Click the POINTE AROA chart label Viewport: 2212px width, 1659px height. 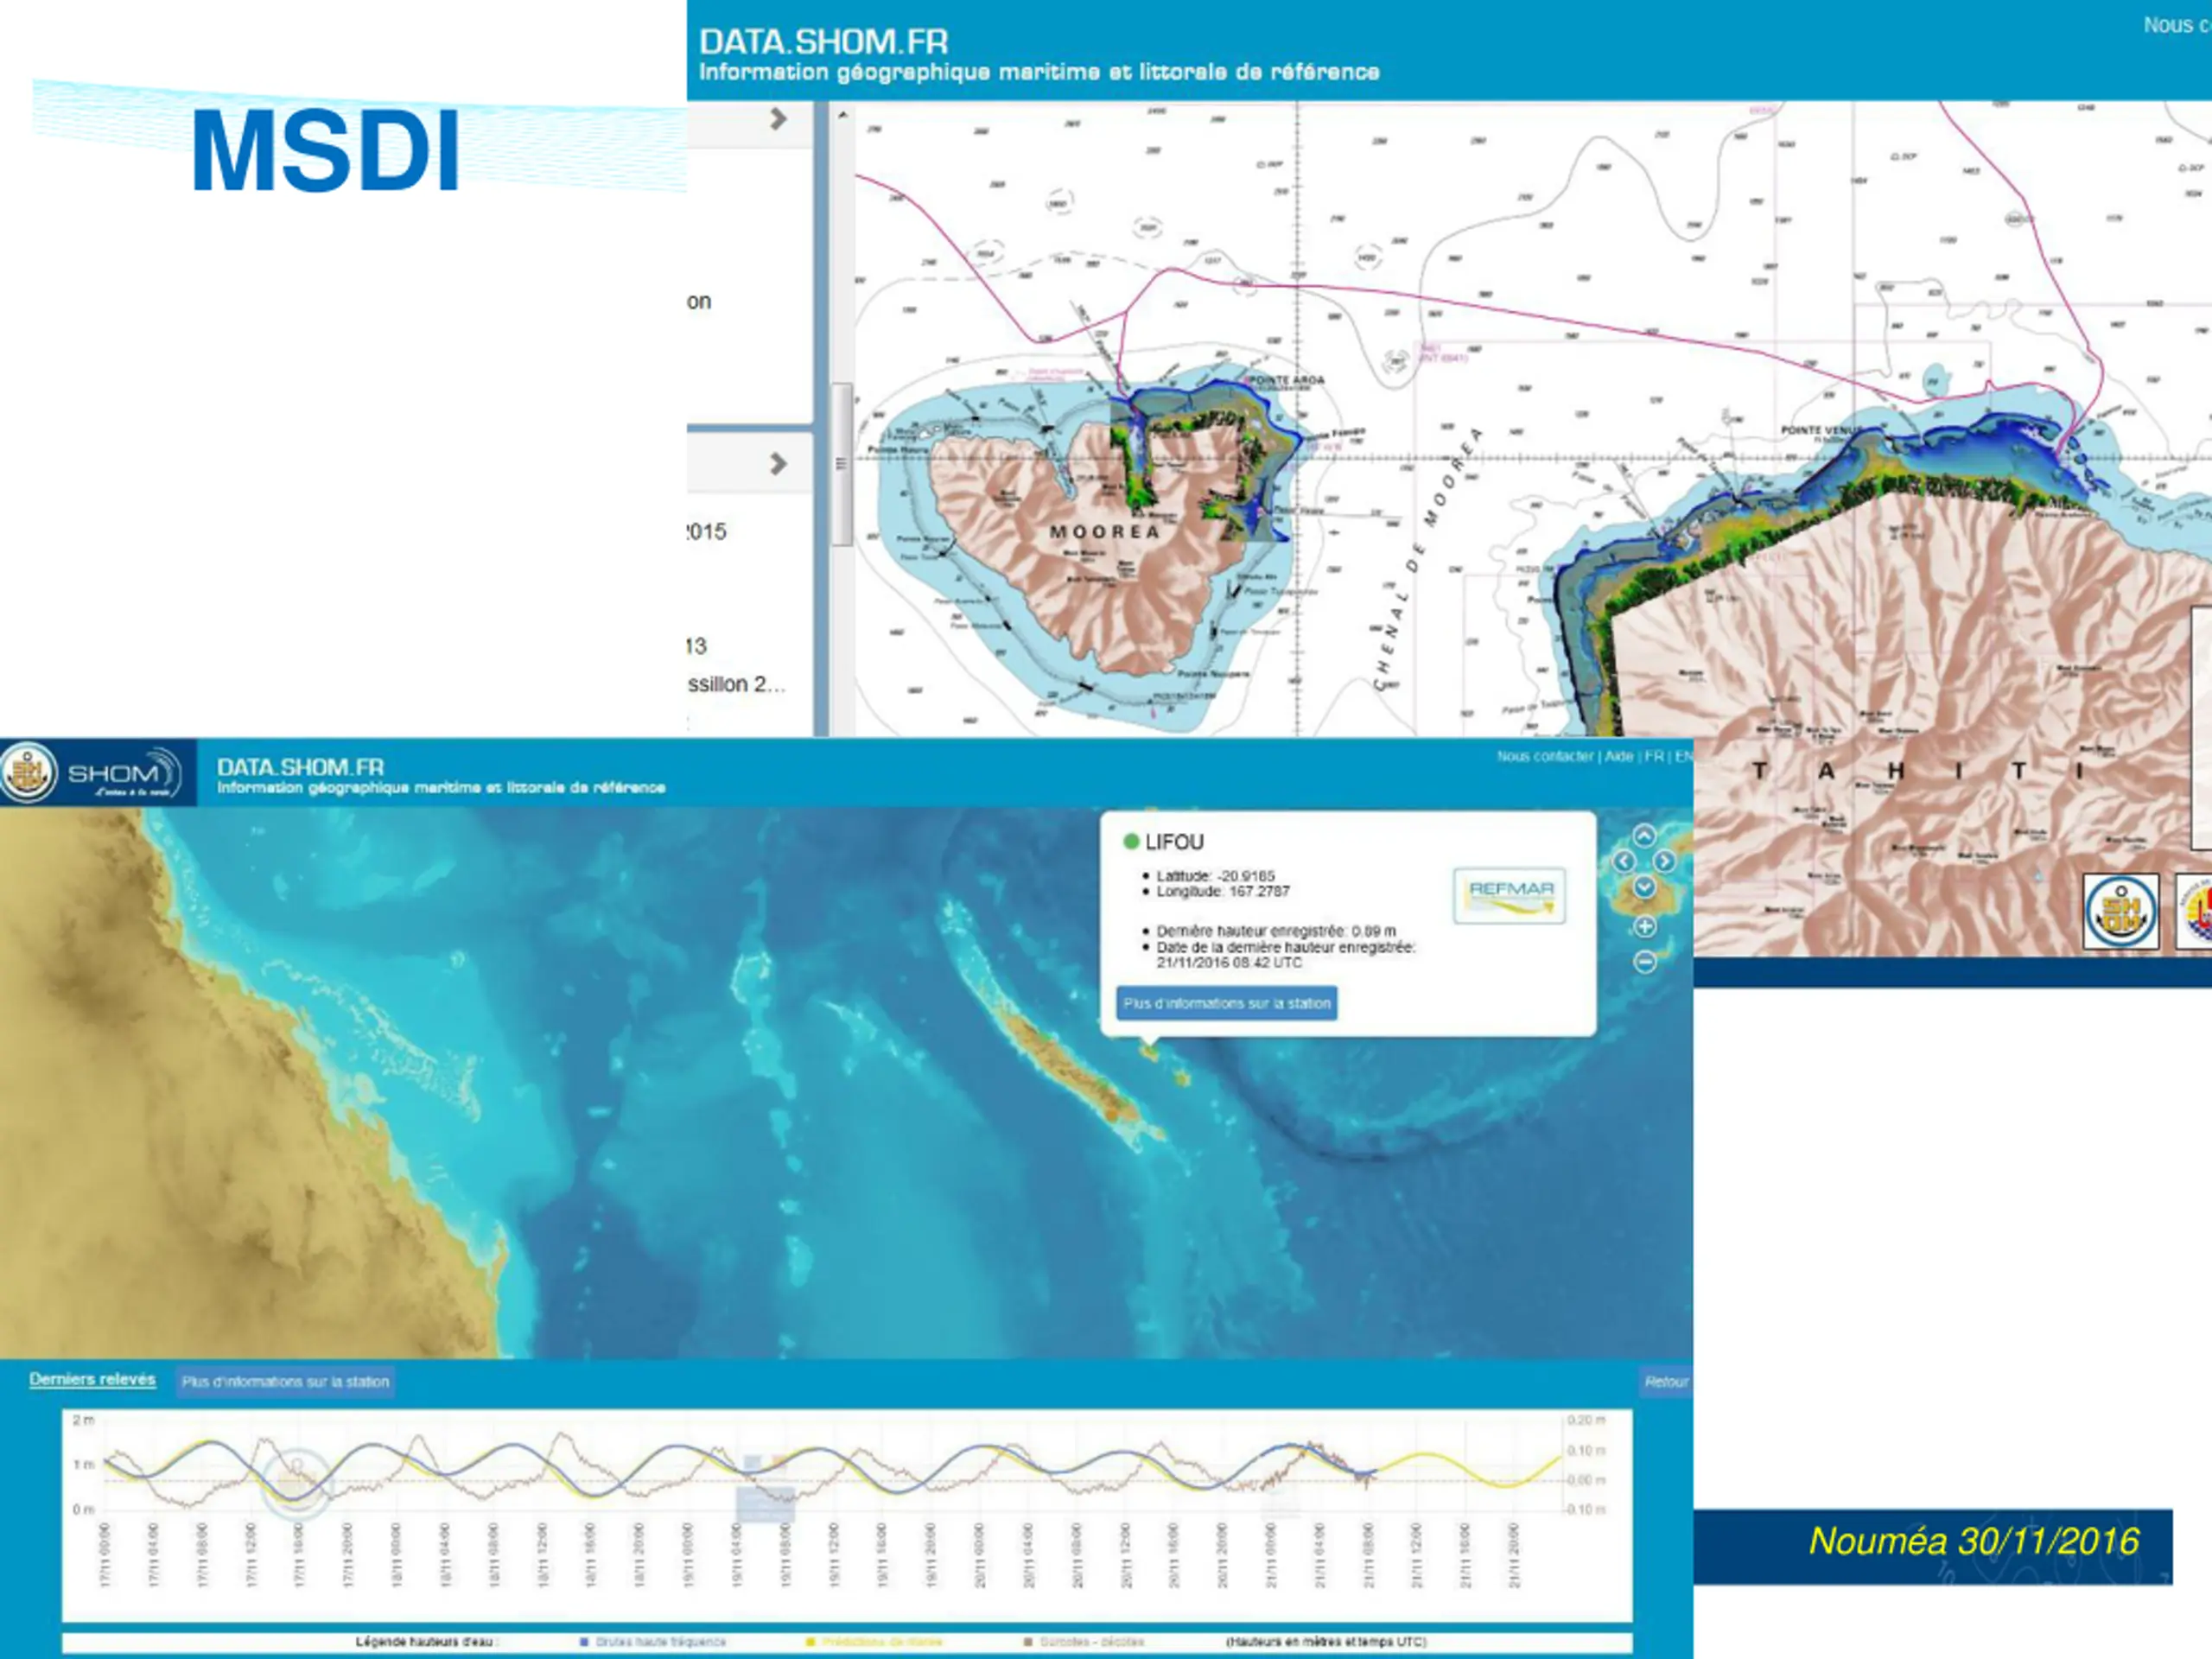click(x=1286, y=380)
